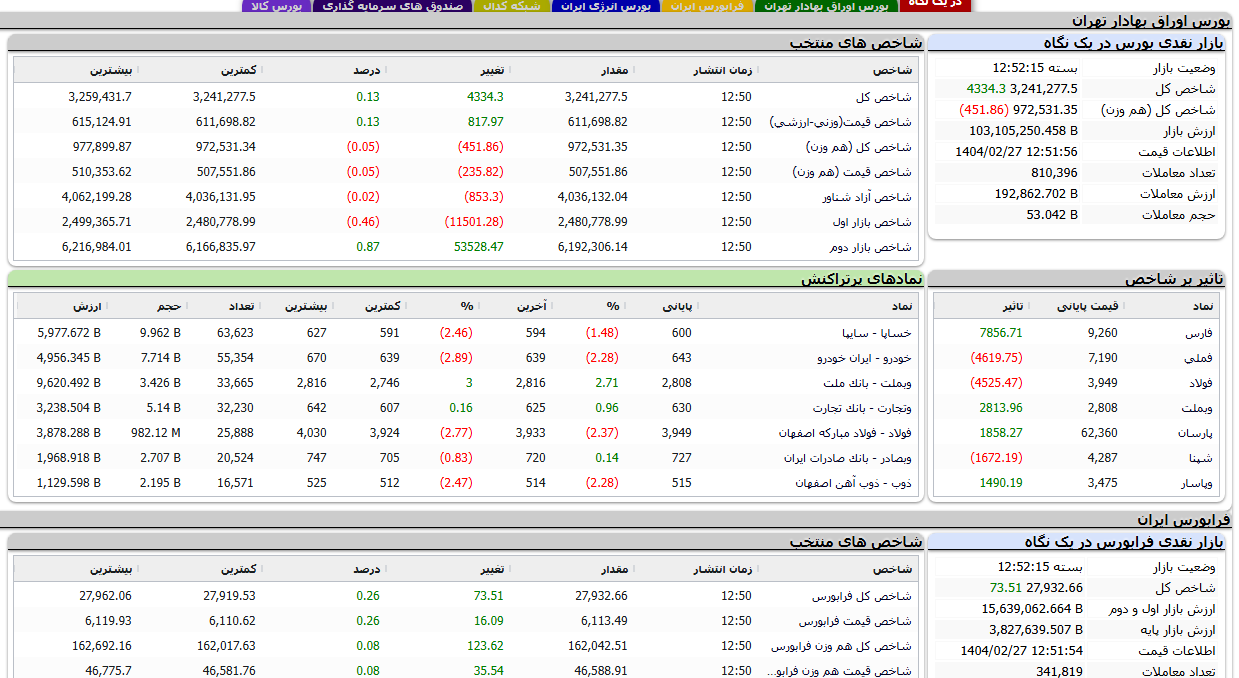Image resolution: width=1239 pixels, height=678 pixels.
Task: Open the بورس انرژی ایران tab
Action: pos(605,6)
